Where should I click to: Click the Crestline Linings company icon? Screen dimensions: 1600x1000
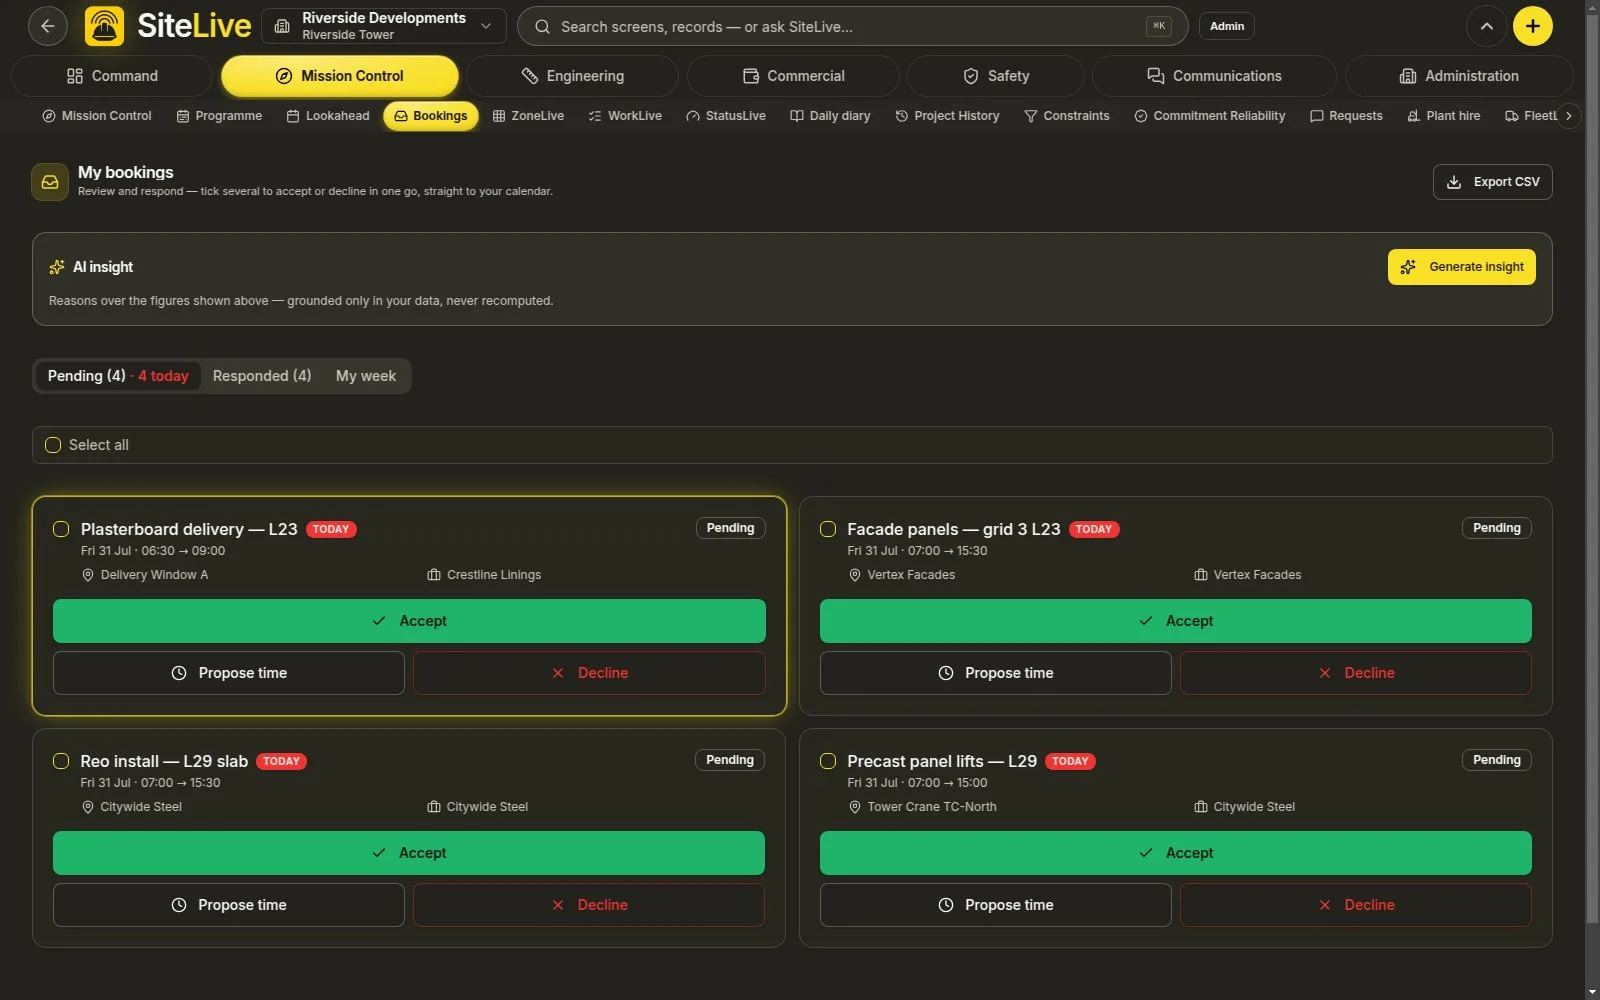pyautogui.click(x=434, y=575)
